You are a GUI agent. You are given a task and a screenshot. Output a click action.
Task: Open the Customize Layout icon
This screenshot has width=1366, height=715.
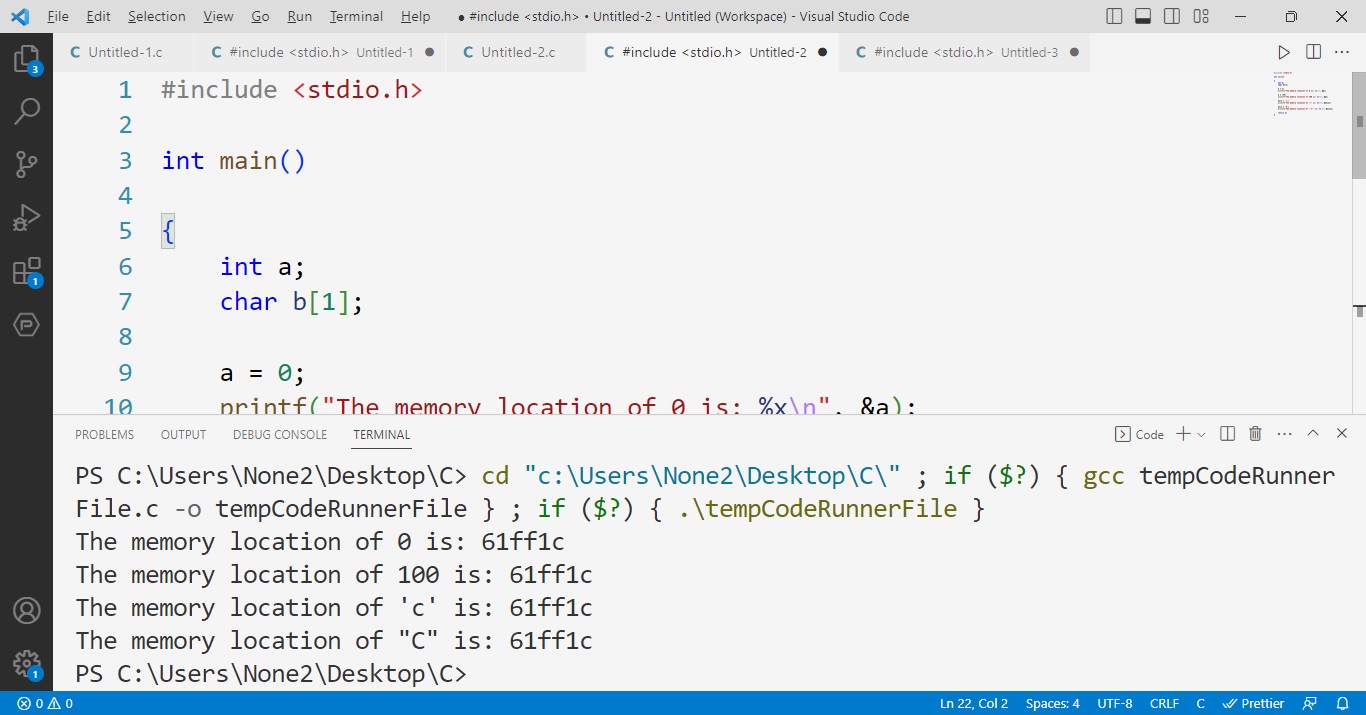coord(1201,16)
